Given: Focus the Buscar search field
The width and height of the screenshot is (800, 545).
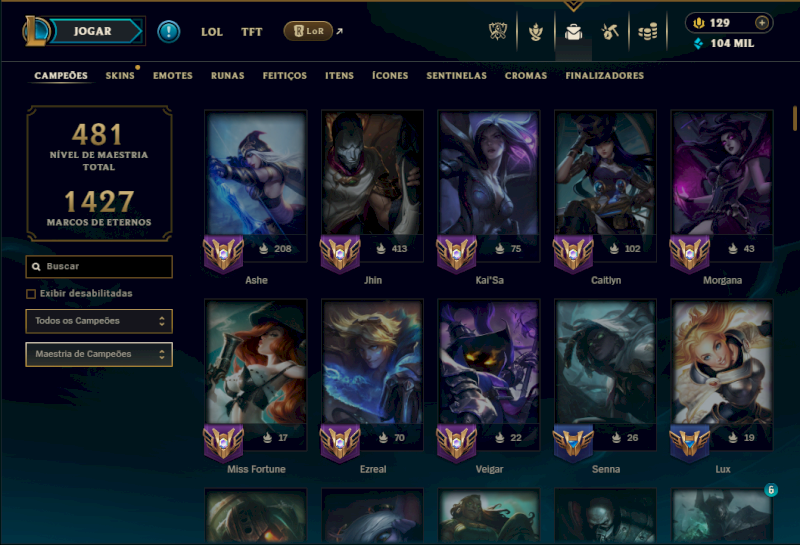Looking at the screenshot, I should (99, 266).
